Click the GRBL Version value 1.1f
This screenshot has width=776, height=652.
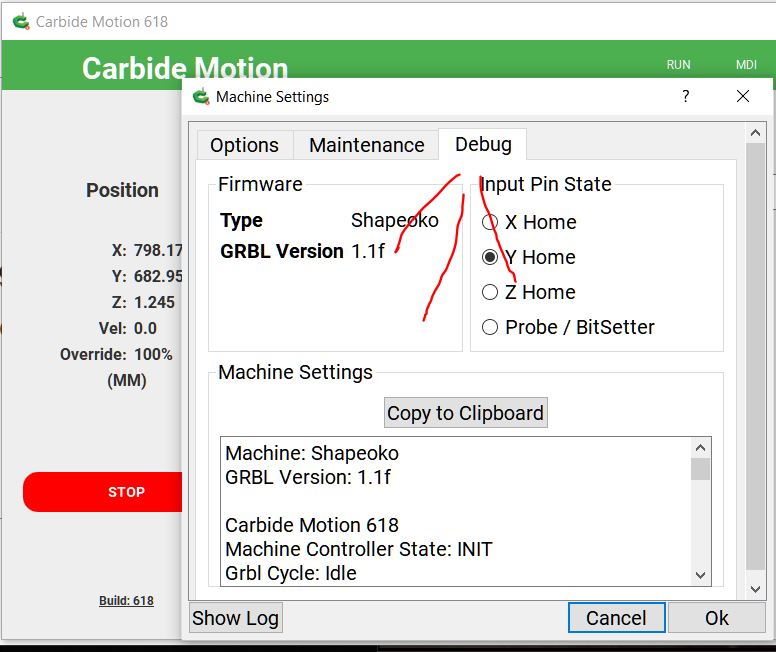[368, 251]
